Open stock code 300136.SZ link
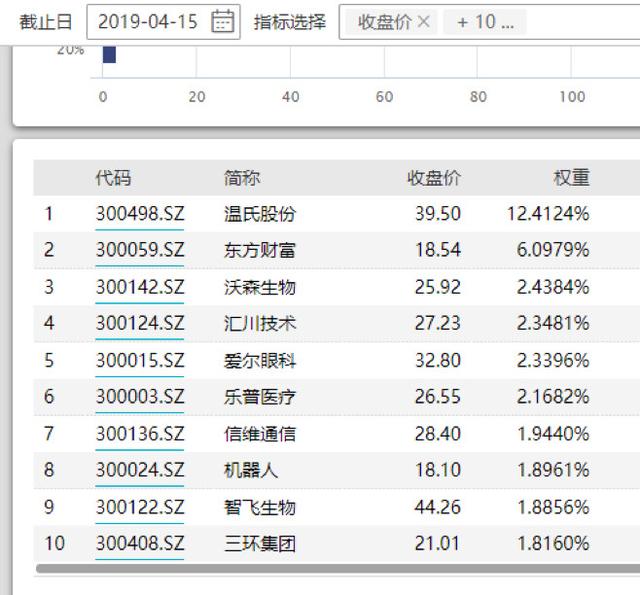Image resolution: width=640 pixels, height=595 pixels. tap(140, 433)
